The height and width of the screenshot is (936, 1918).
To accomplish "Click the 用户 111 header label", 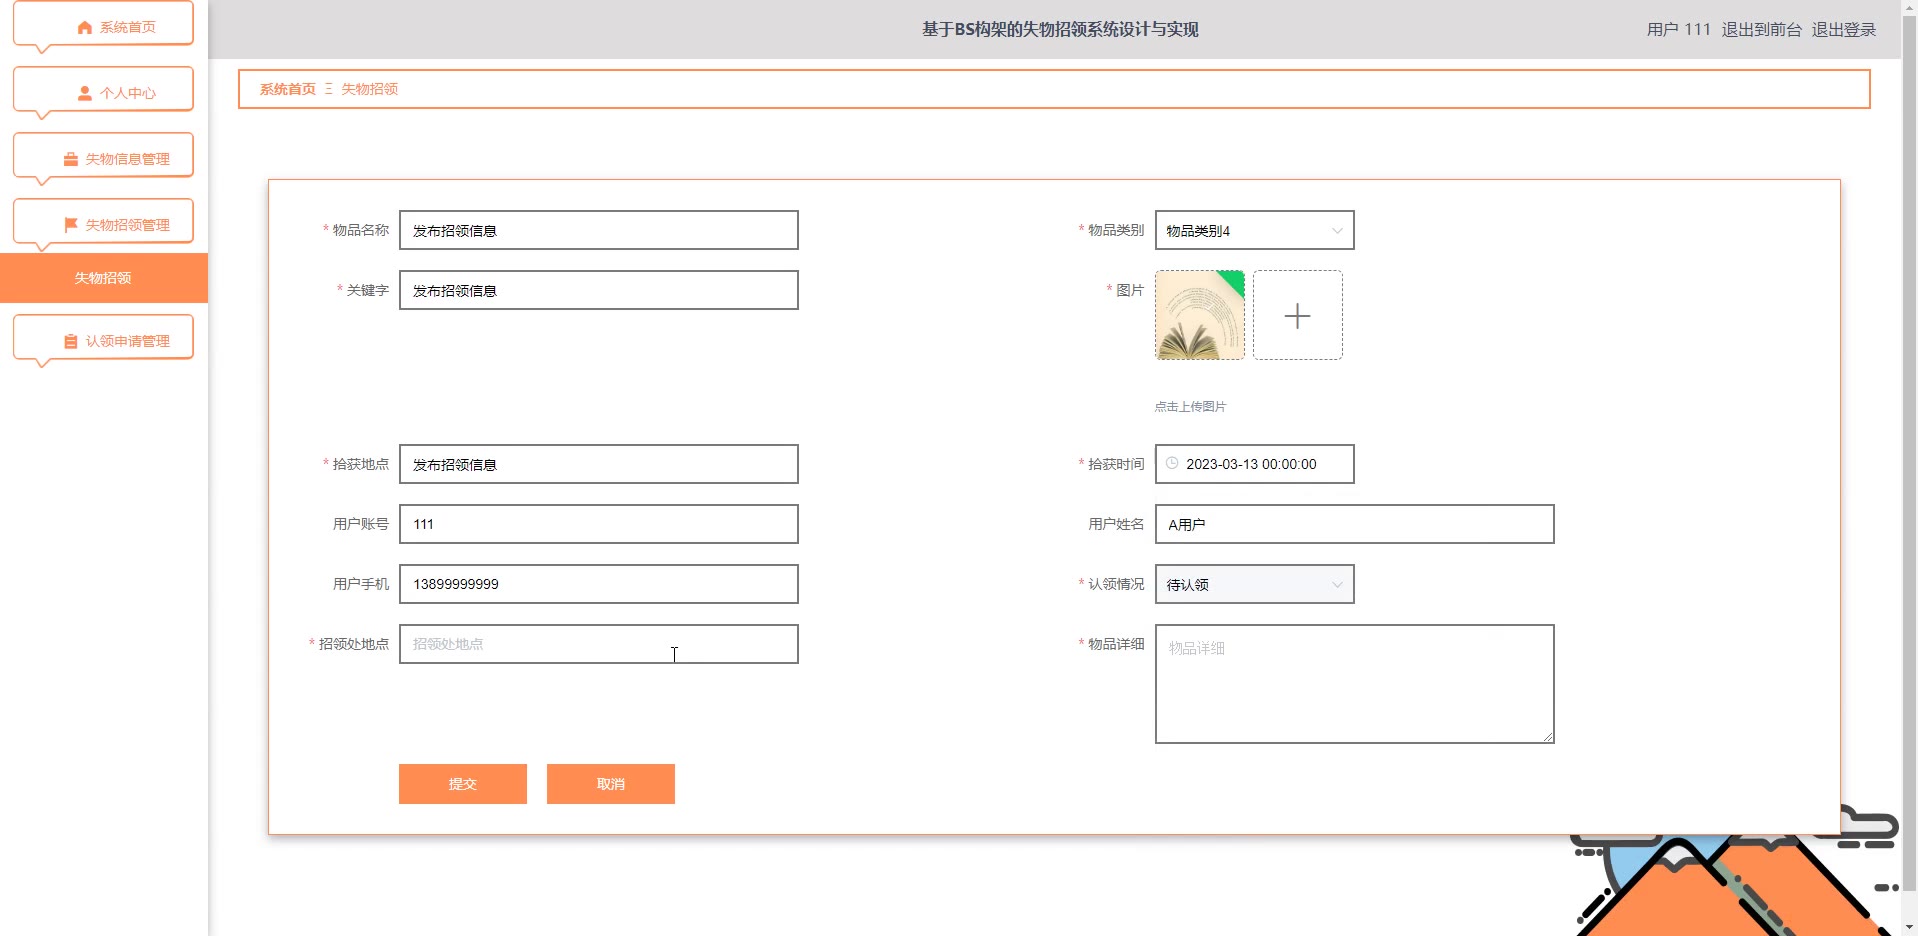I will tap(1679, 30).
